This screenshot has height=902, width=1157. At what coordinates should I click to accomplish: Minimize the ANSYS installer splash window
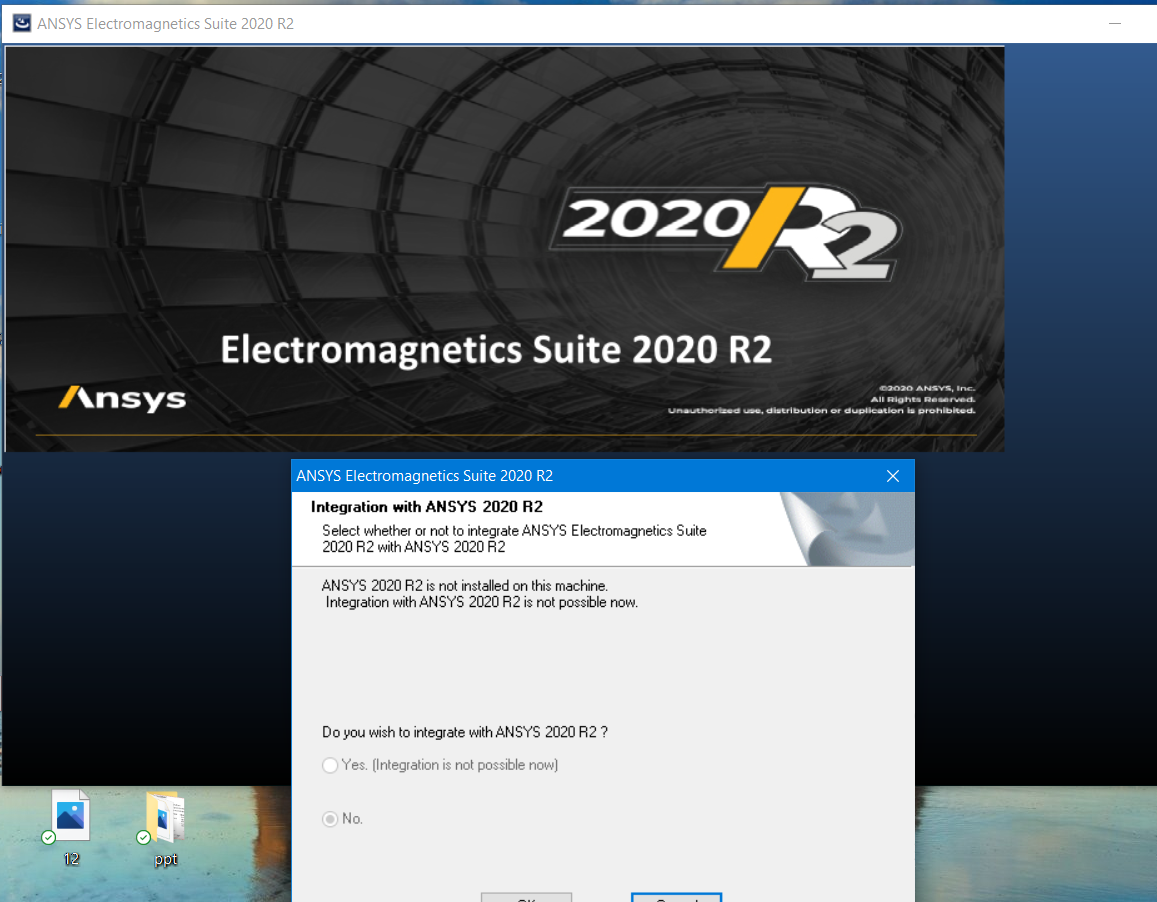[x=1114, y=24]
